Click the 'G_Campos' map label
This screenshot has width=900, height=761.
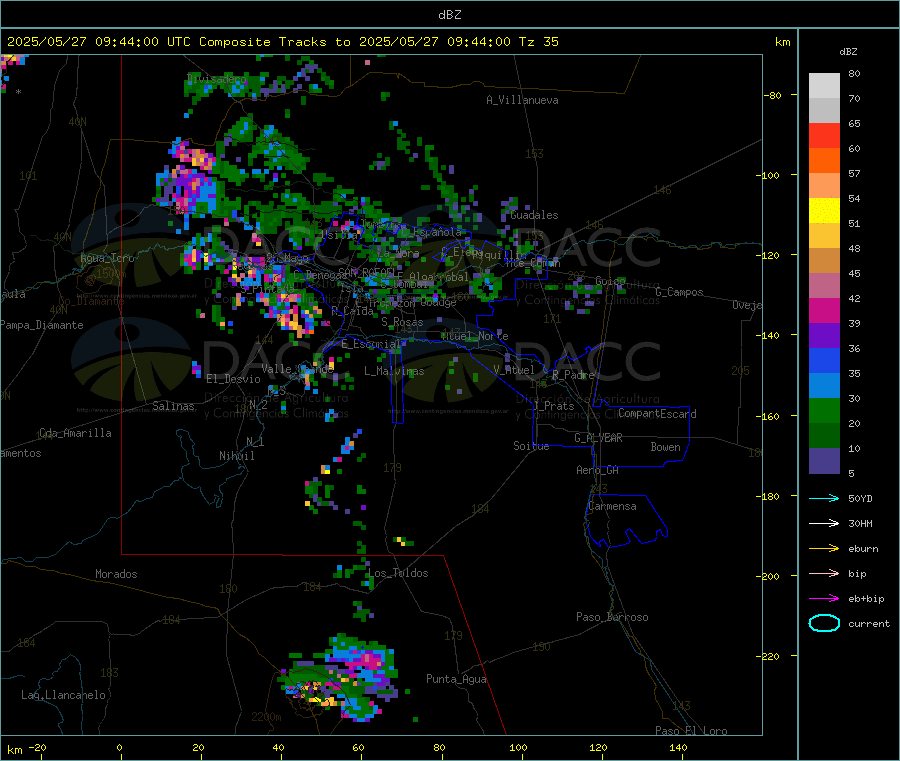tap(679, 292)
